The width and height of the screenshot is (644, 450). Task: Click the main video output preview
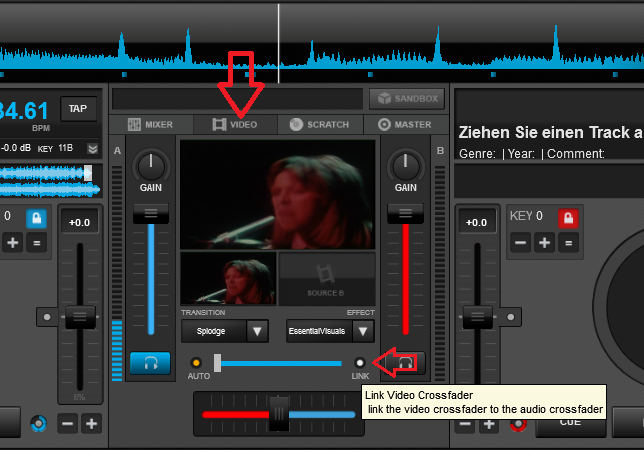pyautogui.click(x=278, y=195)
